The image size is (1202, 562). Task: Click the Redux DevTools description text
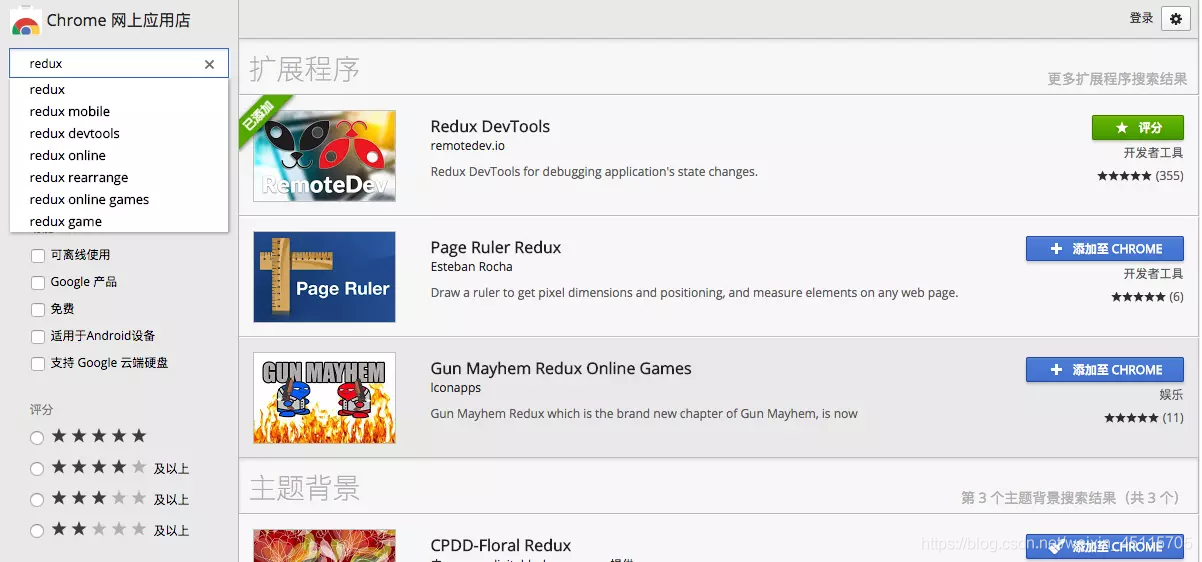(594, 172)
